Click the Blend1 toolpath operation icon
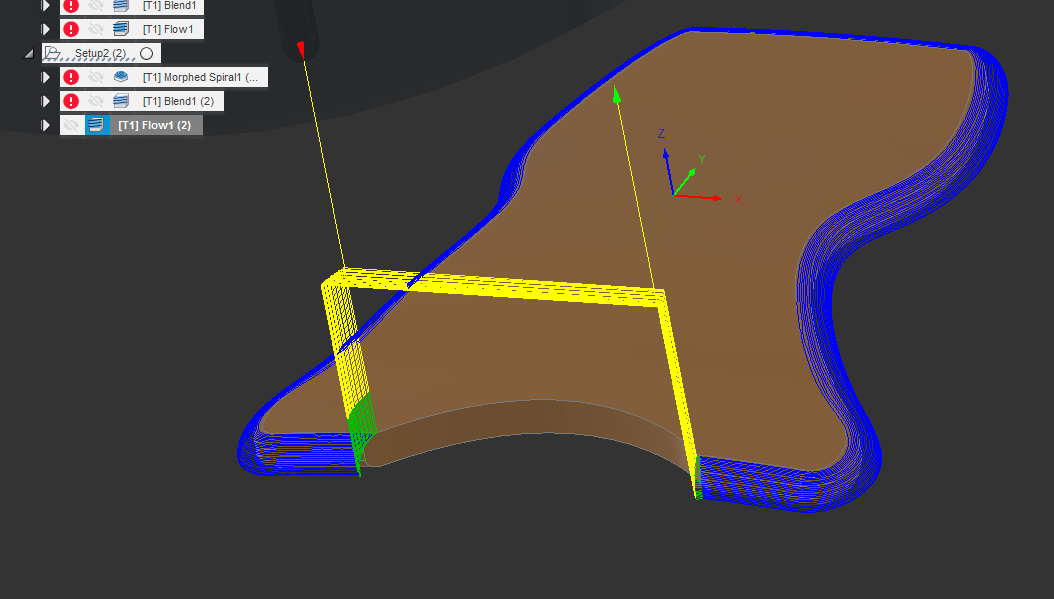Viewport: 1054px width, 599px height. pyautogui.click(x=121, y=7)
